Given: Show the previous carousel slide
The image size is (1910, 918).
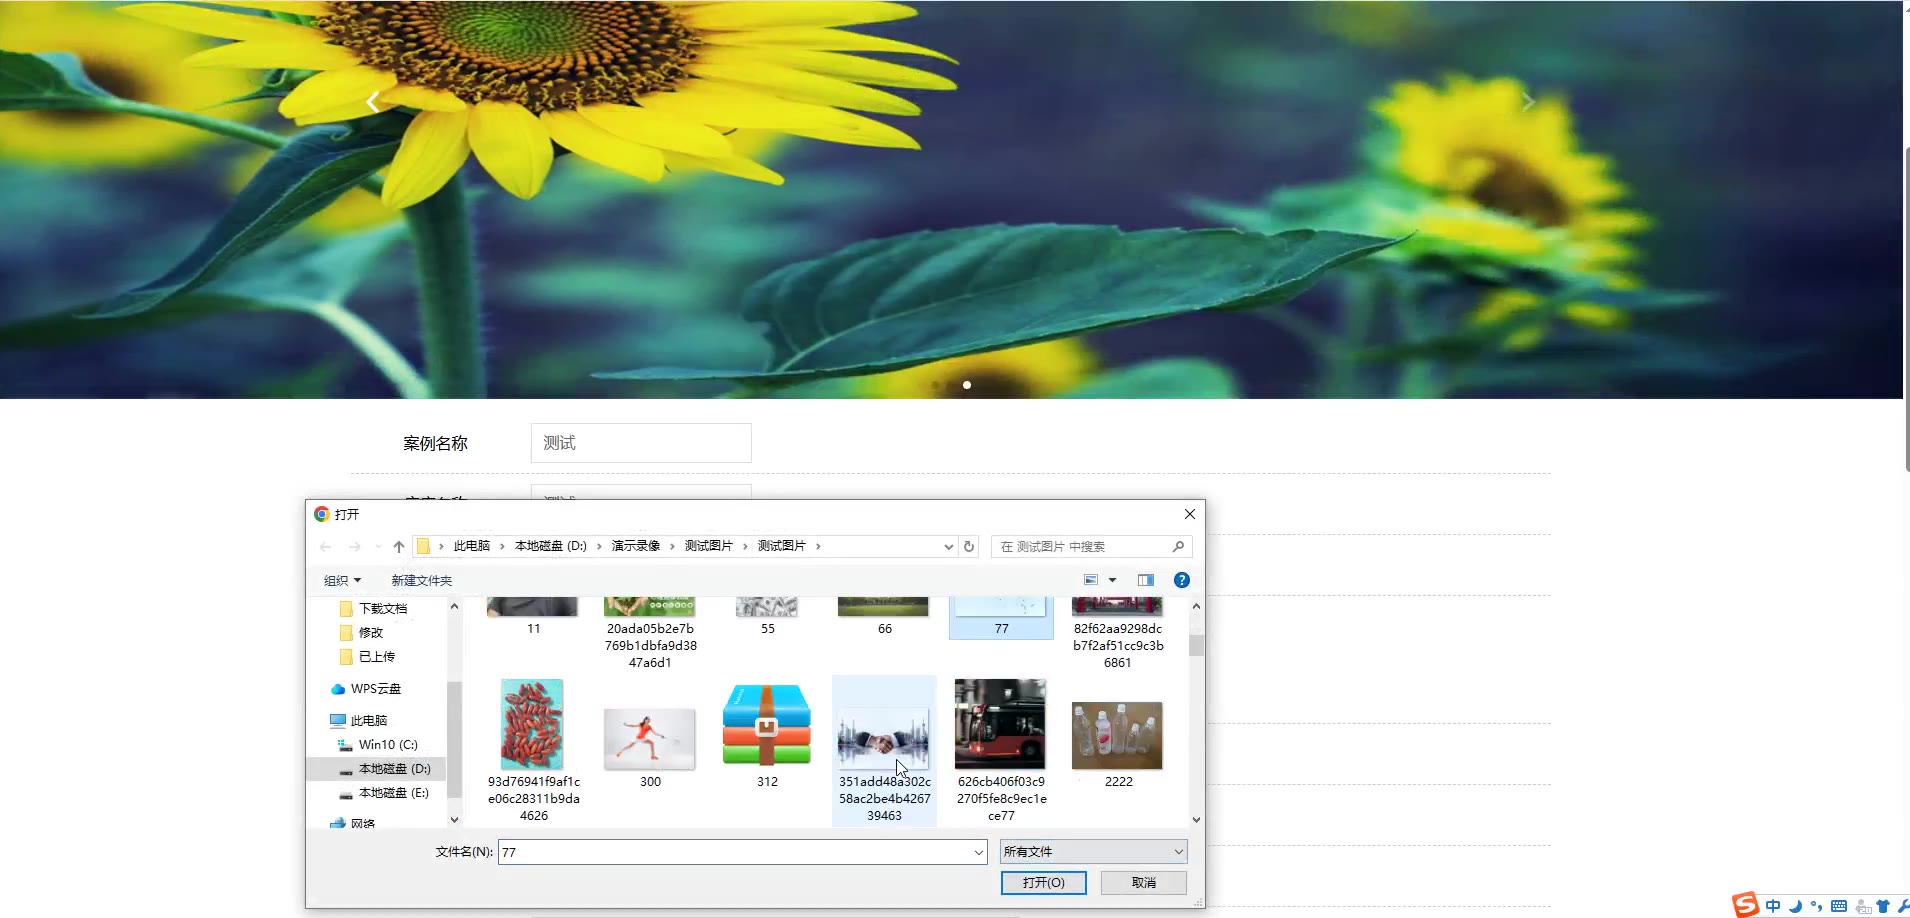Looking at the screenshot, I should pyautogui.click(x=372, y=102).
